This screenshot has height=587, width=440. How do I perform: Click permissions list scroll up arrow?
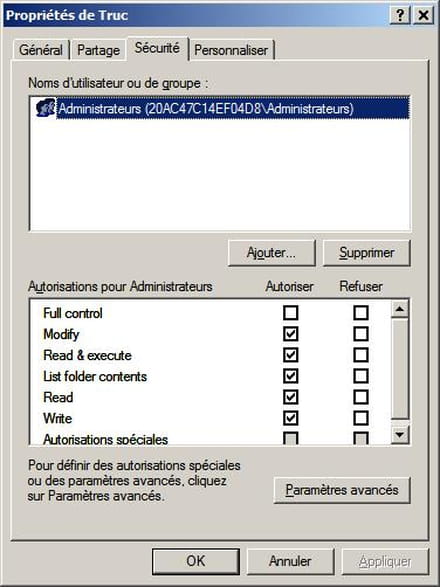tap(400, 309)
